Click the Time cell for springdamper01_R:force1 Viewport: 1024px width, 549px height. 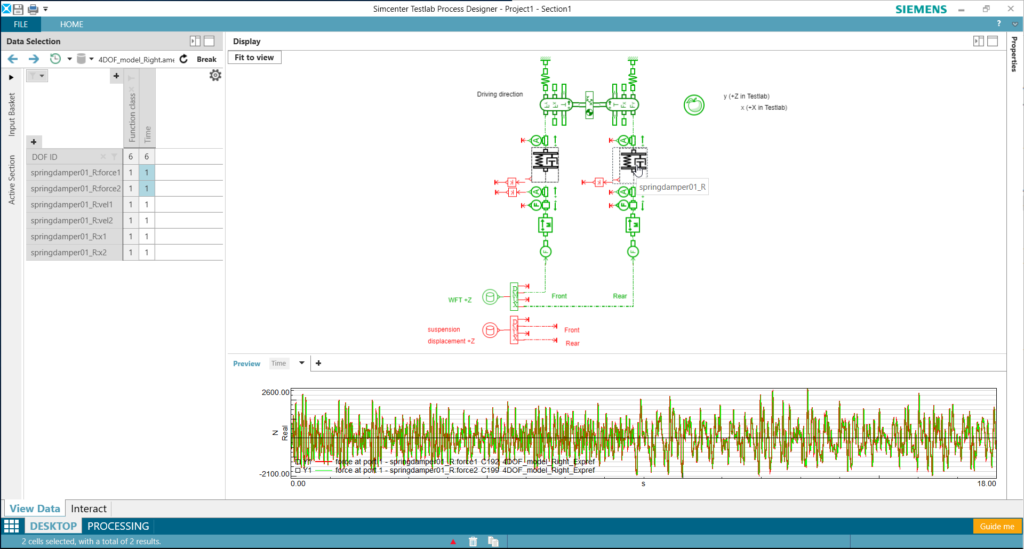147,172
